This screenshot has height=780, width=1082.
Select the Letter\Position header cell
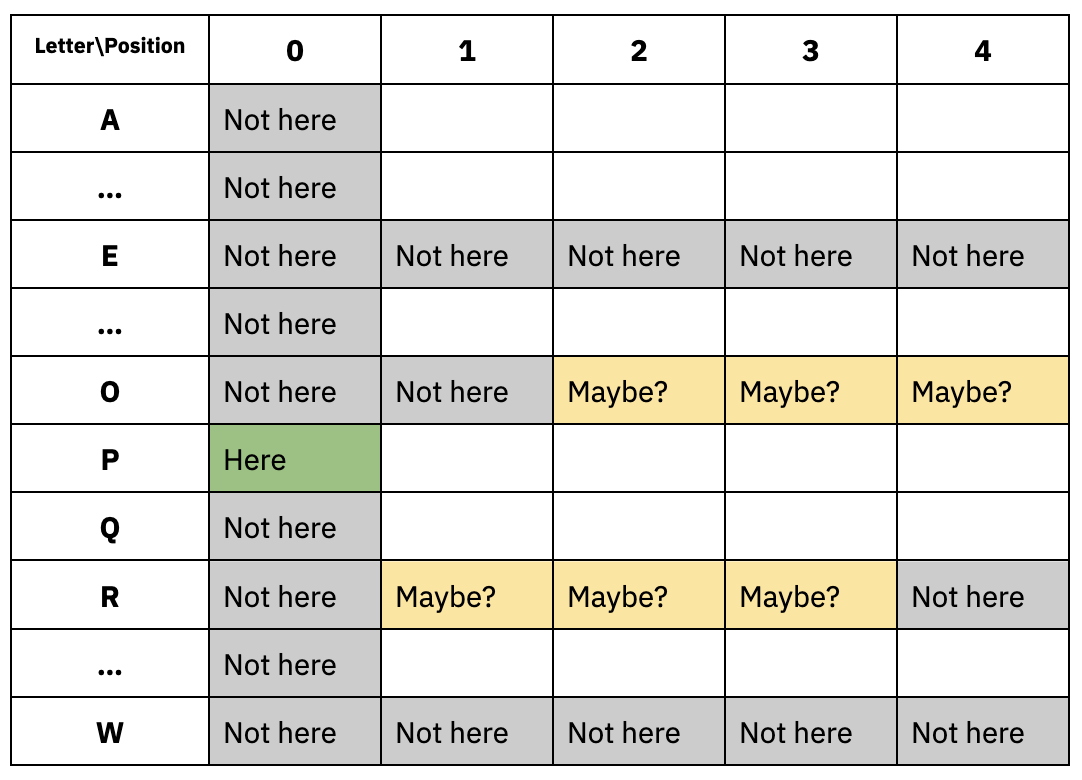pos(110,50)
